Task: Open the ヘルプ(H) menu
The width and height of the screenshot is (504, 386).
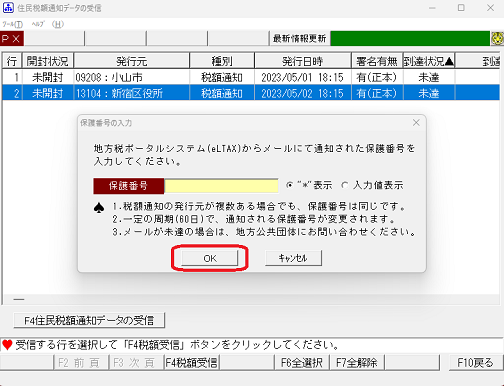Action: pyautogui.click(x=47, y=24)
